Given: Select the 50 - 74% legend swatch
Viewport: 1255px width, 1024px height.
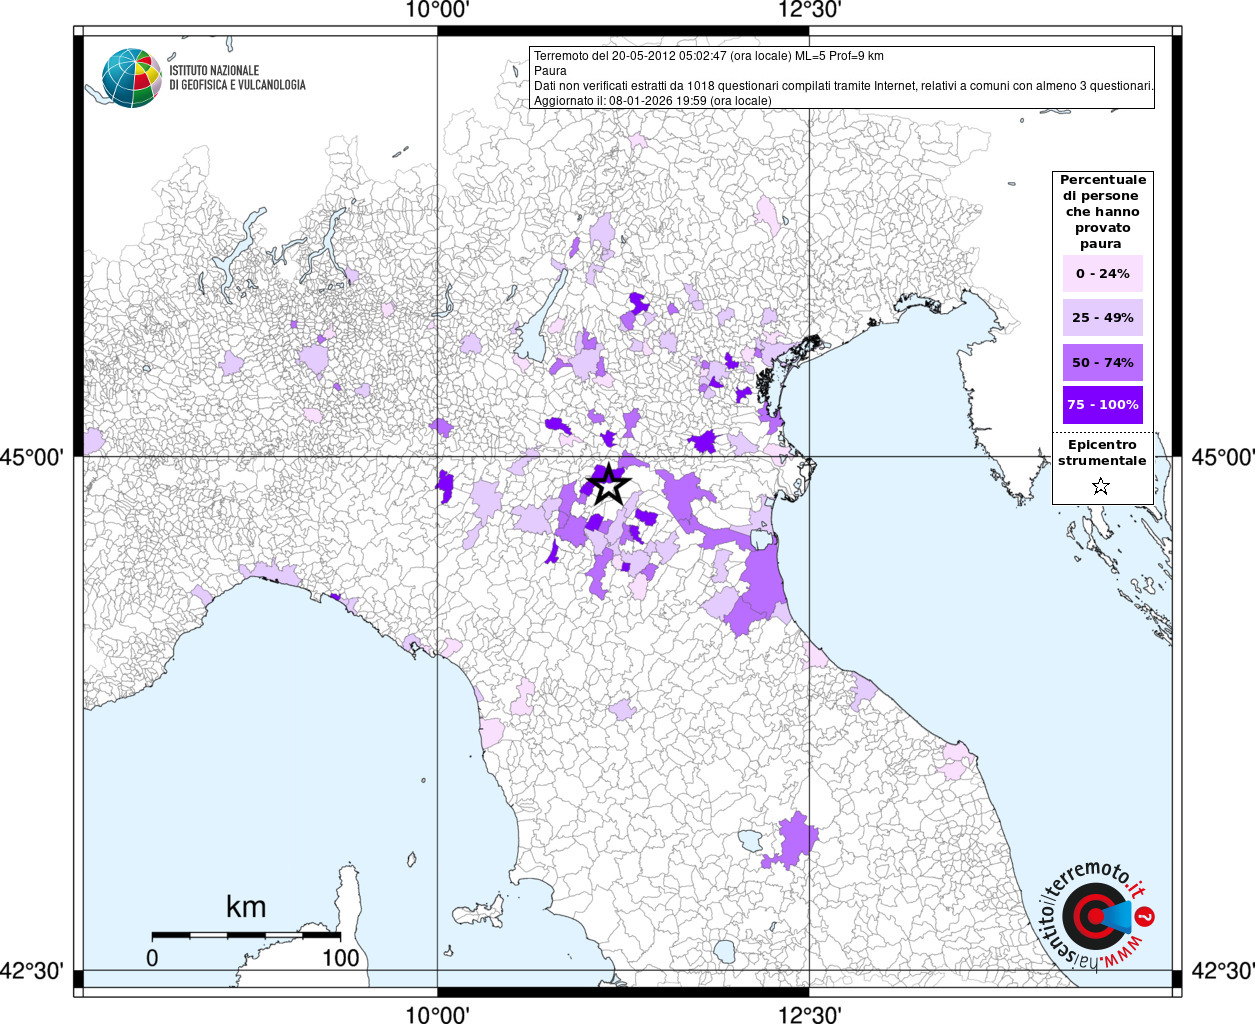Looking at the screenshot, I should point(1102,362).
